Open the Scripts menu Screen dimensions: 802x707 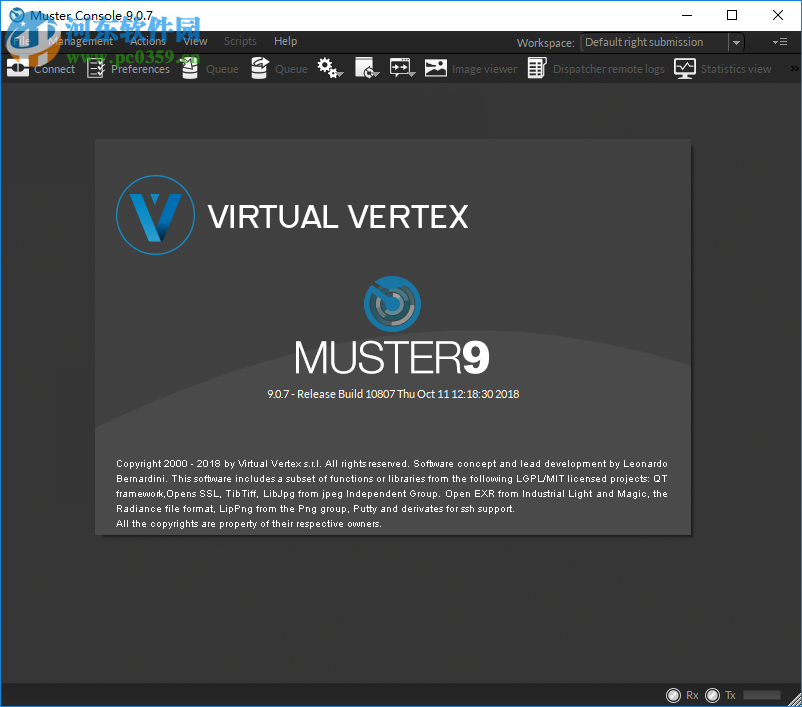pyautogui.click(x=240, y=41)
